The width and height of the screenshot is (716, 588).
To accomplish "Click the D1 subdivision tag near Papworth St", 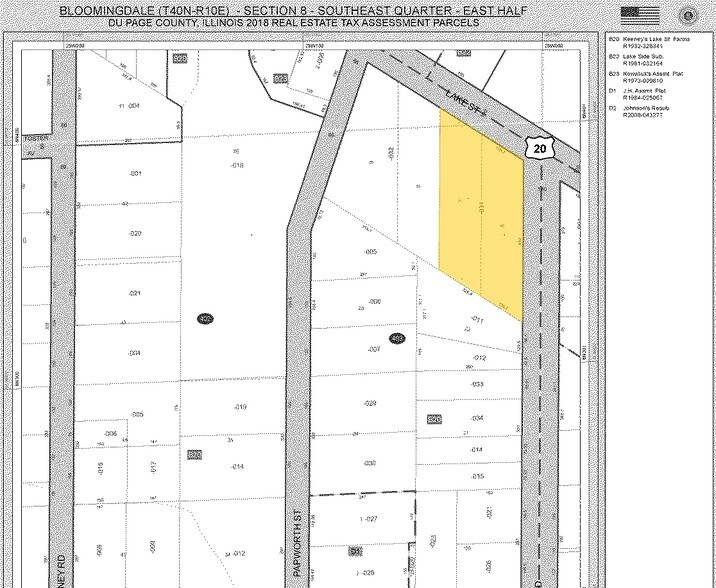I will [354, 551].
